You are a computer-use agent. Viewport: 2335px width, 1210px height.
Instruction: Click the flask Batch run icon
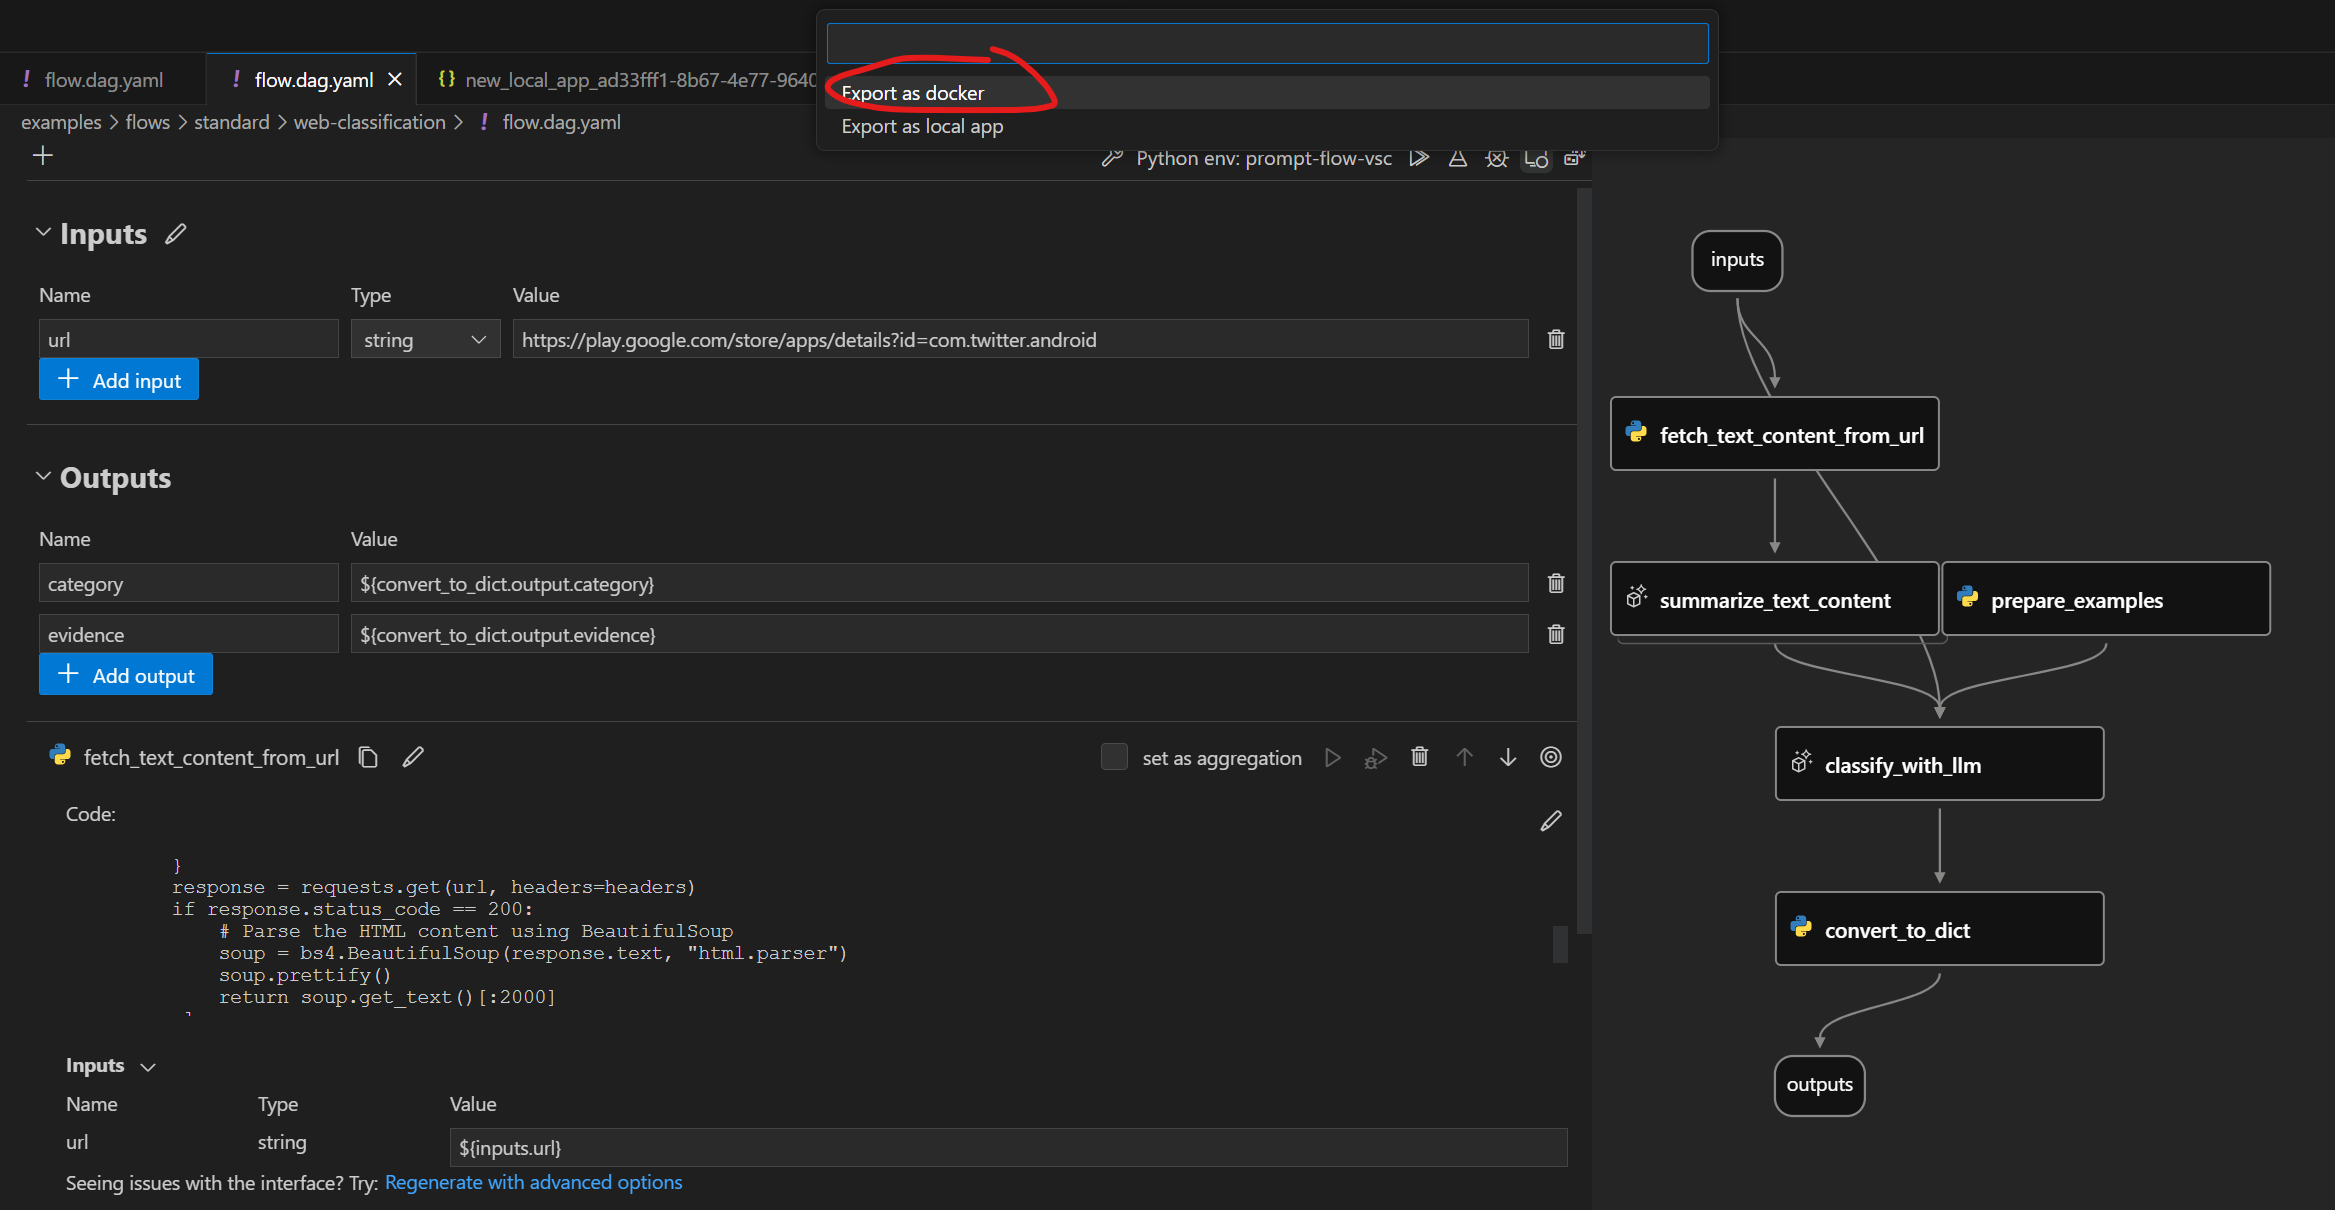pyautogui.click(x=1458, y=158)
